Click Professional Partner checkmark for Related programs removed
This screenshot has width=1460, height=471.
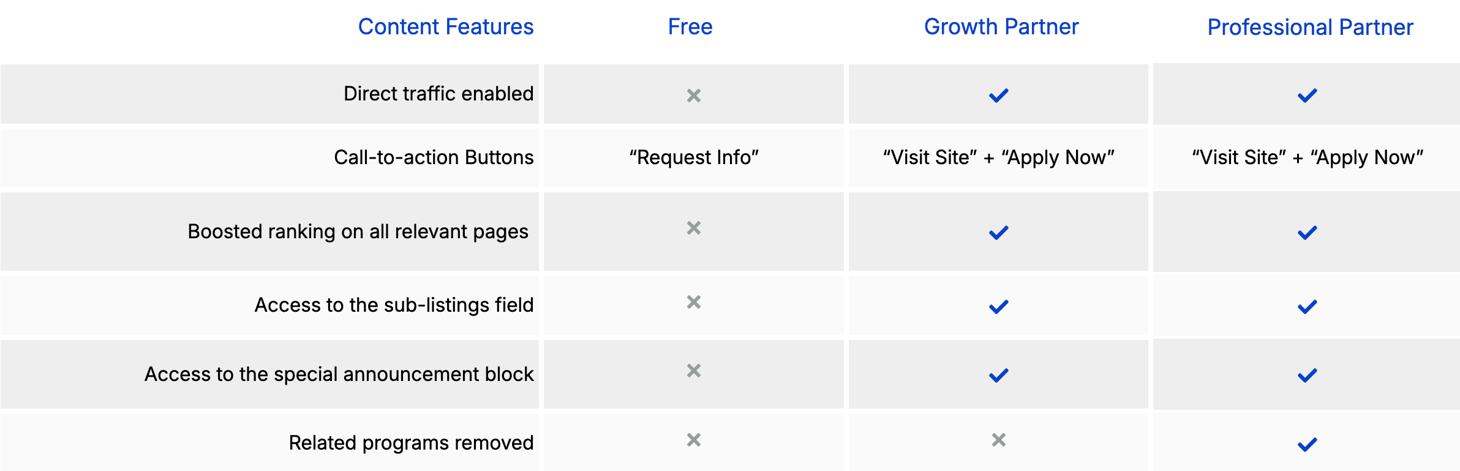(x=1307, y=444)
